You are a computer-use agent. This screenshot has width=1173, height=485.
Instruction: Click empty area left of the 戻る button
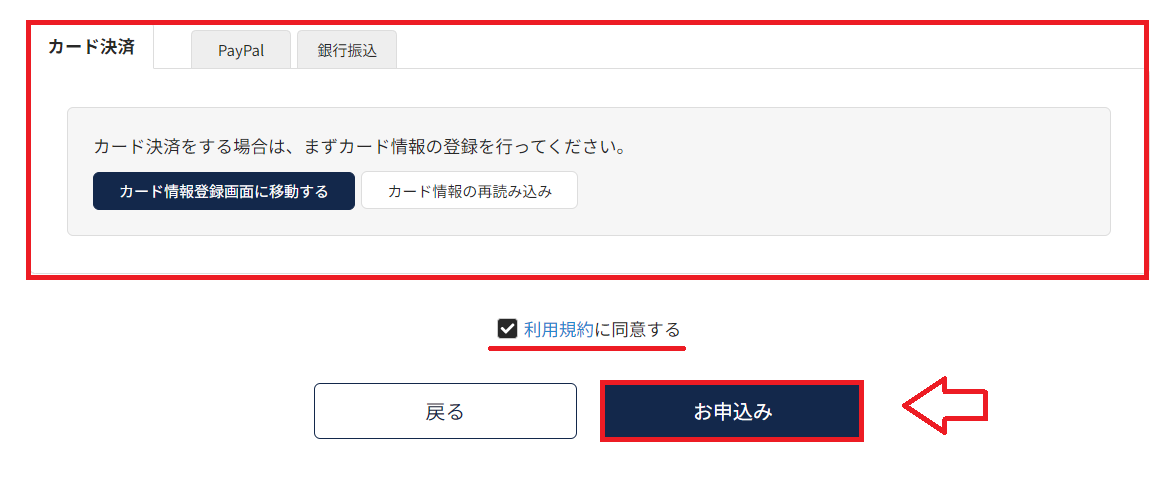160,411
